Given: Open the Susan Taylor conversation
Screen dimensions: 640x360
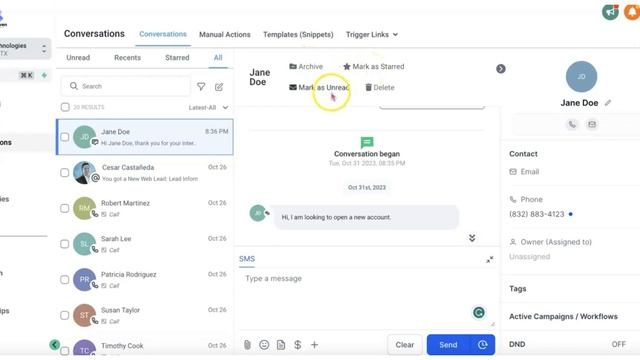Looking at the screenshot, I should click(145, 315).
